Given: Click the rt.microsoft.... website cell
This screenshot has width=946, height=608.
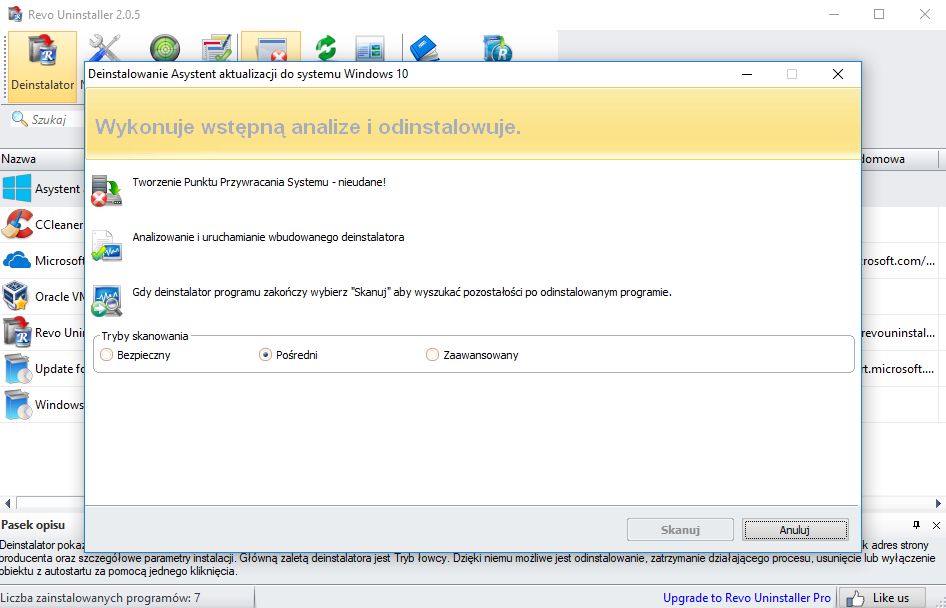Looking at the screenshot, I should 898,369.
